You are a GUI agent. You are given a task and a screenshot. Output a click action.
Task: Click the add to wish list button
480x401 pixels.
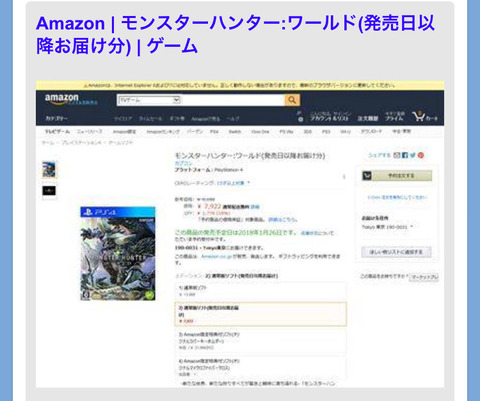[x=396, y=252]
